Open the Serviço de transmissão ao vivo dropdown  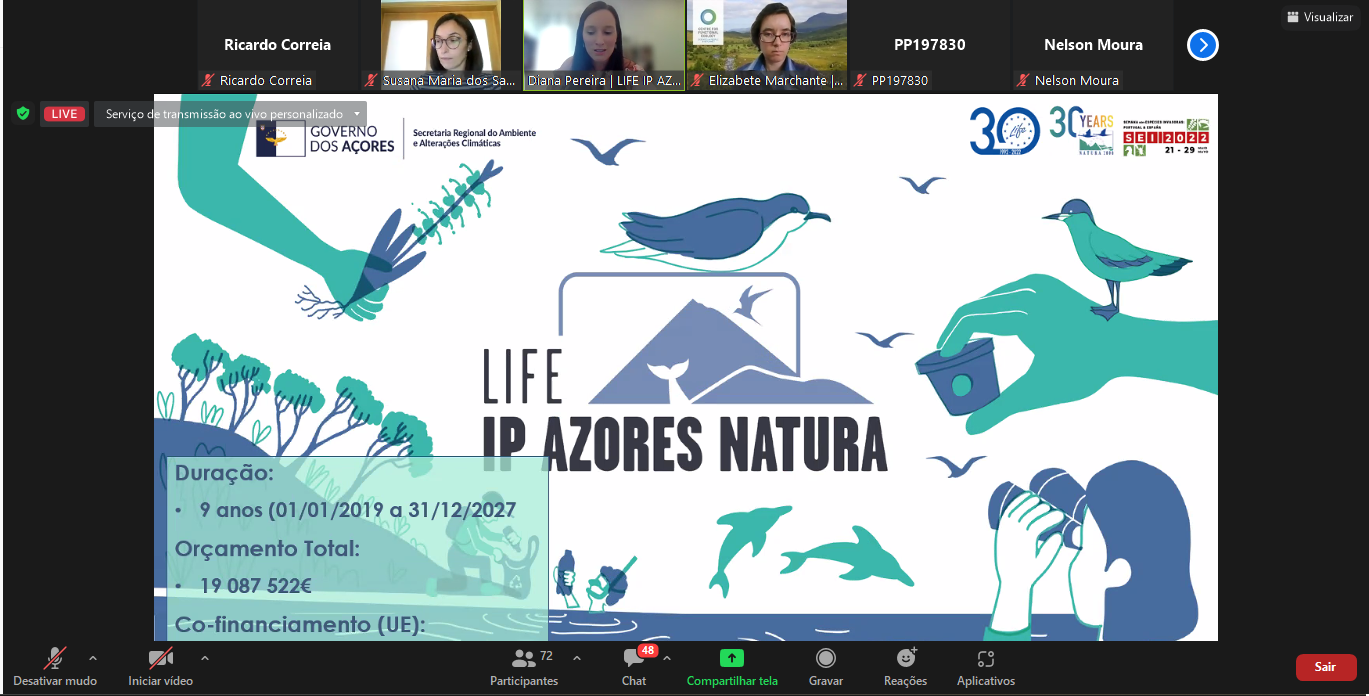(231, 114)
